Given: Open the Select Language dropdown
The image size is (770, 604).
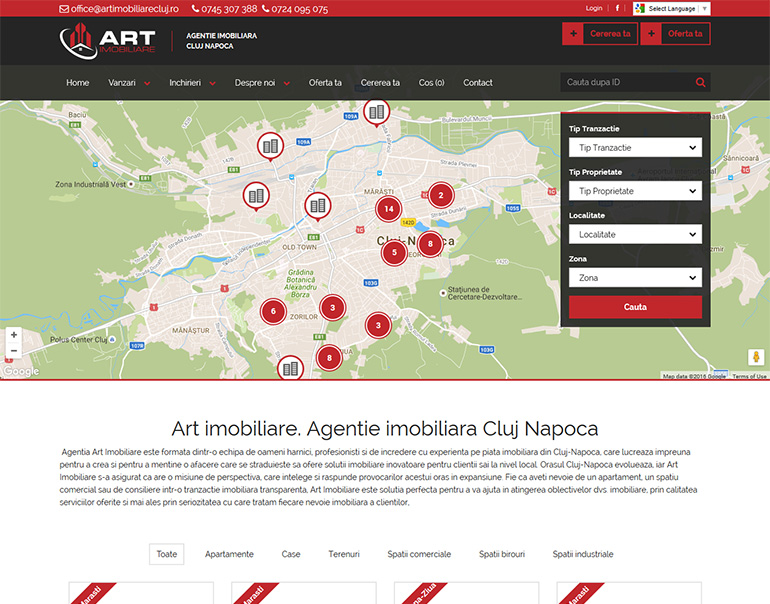Looking at the screenshot, I should 672,8.
